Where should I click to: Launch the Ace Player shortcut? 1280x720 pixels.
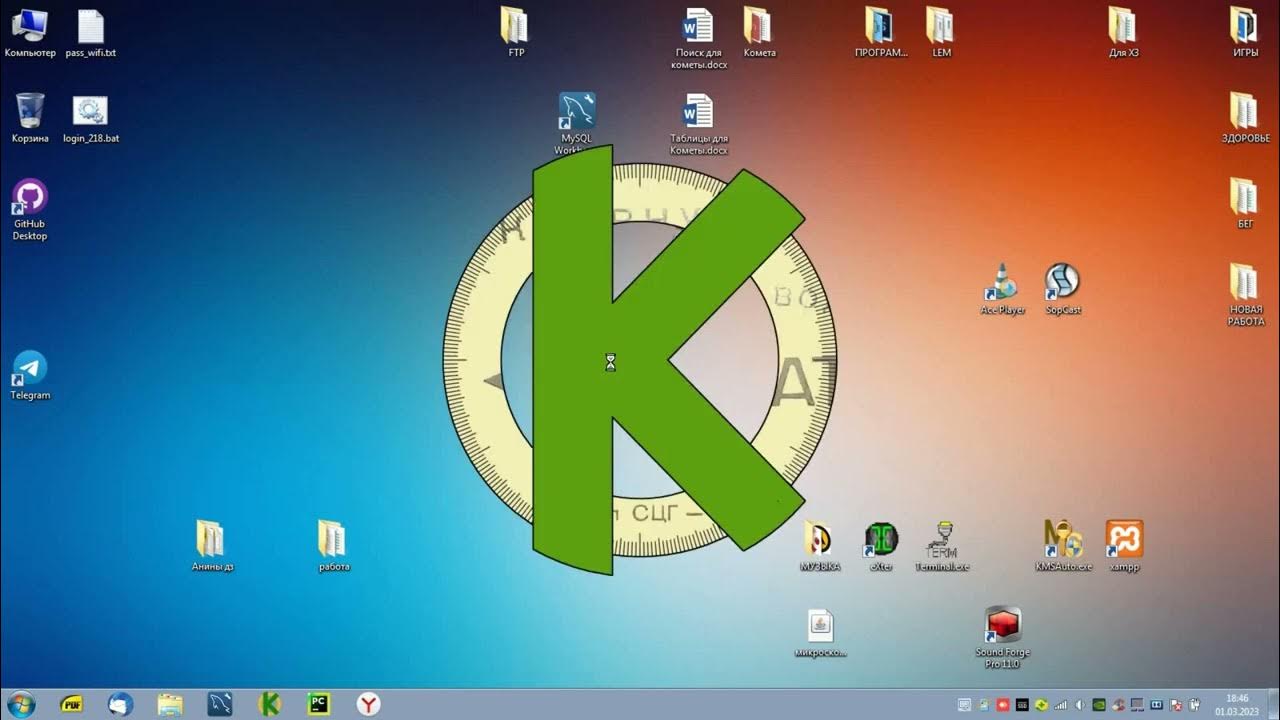coord(1003,290)
